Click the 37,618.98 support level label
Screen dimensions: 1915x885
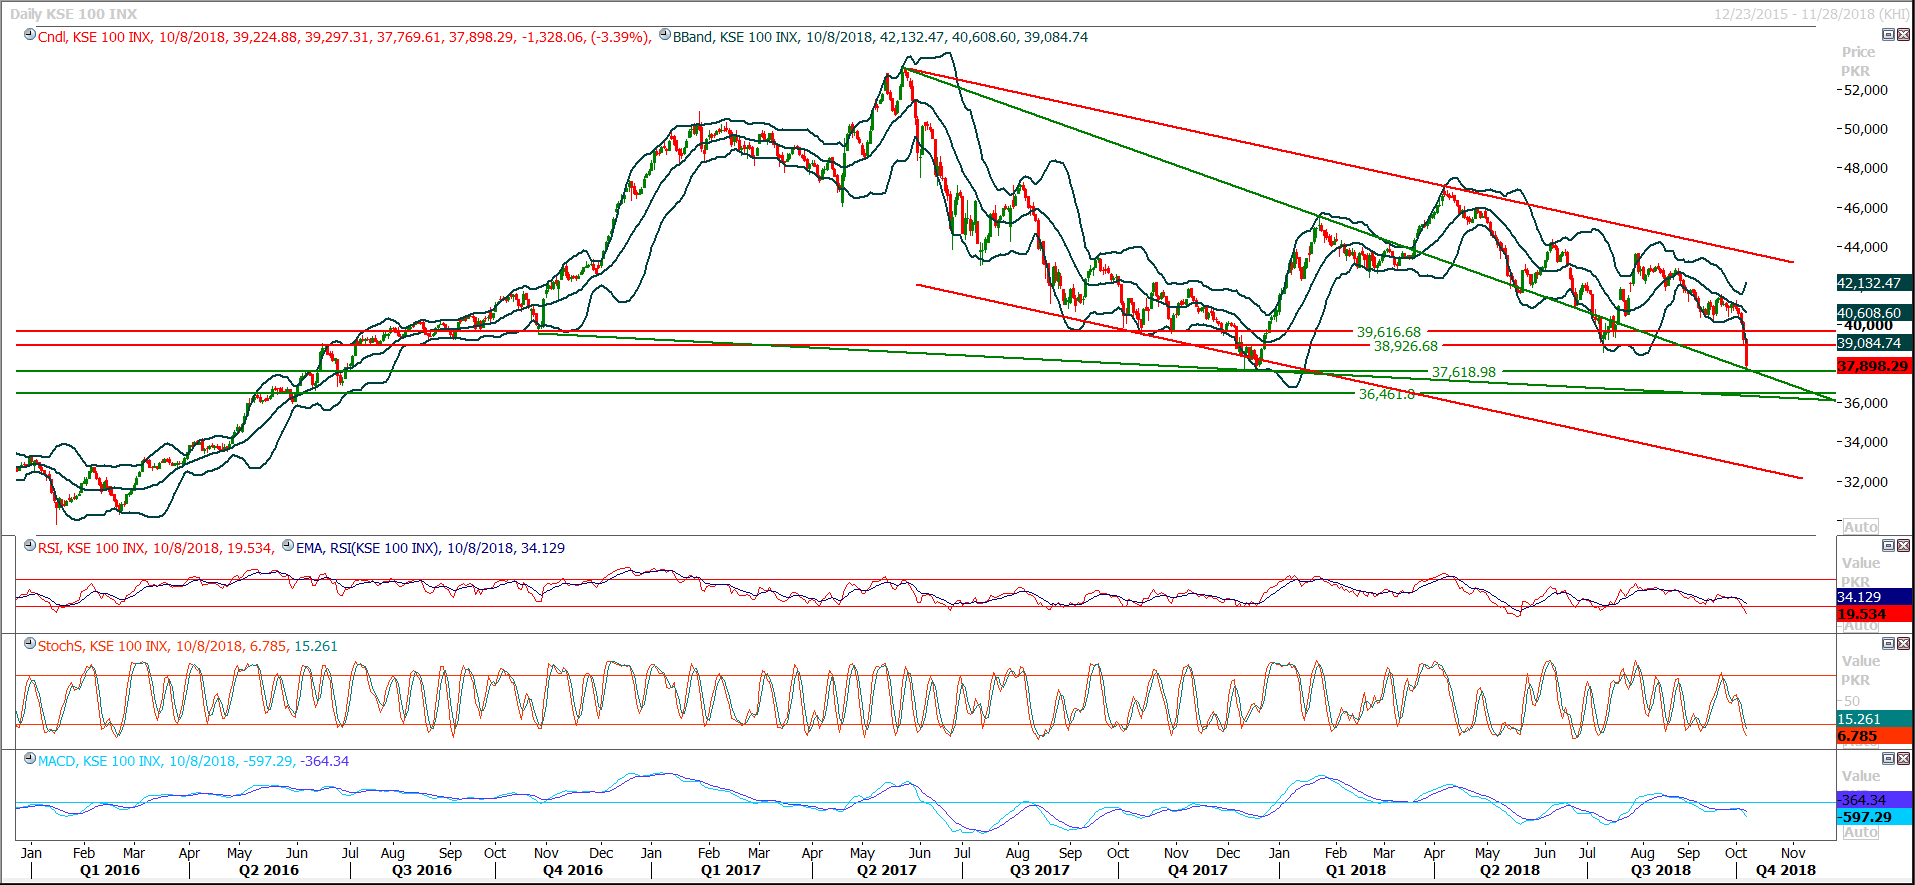click(x=1464, y=372)
